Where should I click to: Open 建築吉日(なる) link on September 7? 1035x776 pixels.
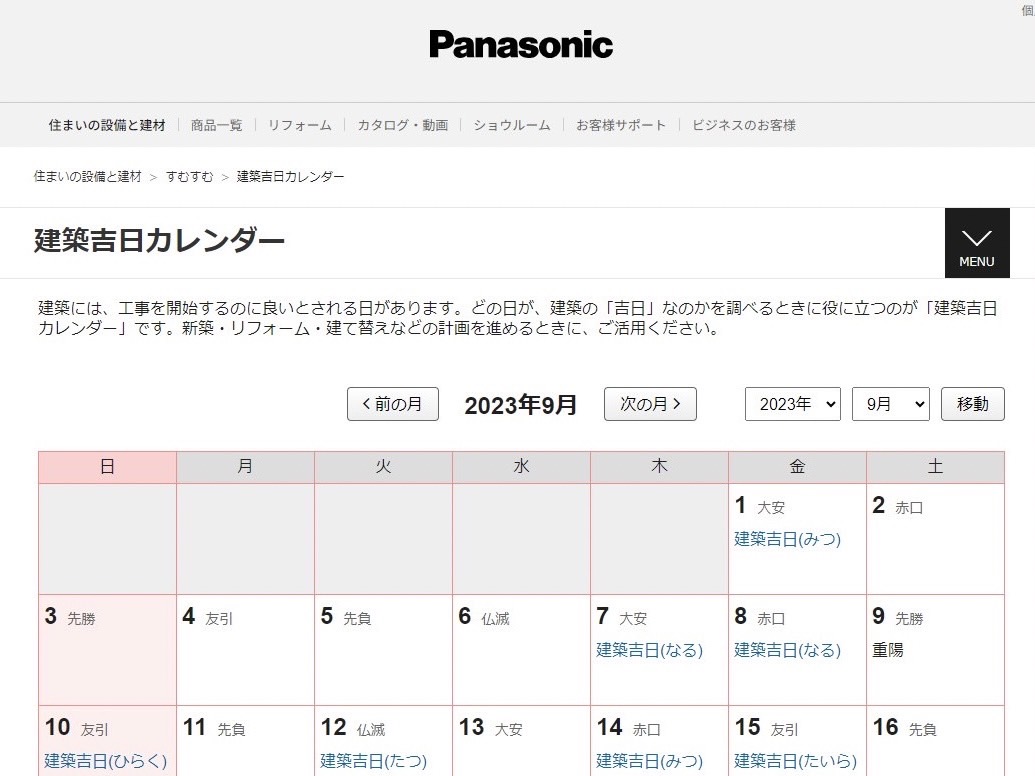[x=650, y=650]
